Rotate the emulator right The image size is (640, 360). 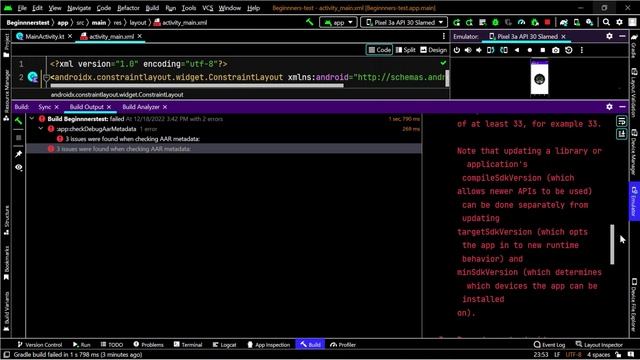(x=504, y=50)
